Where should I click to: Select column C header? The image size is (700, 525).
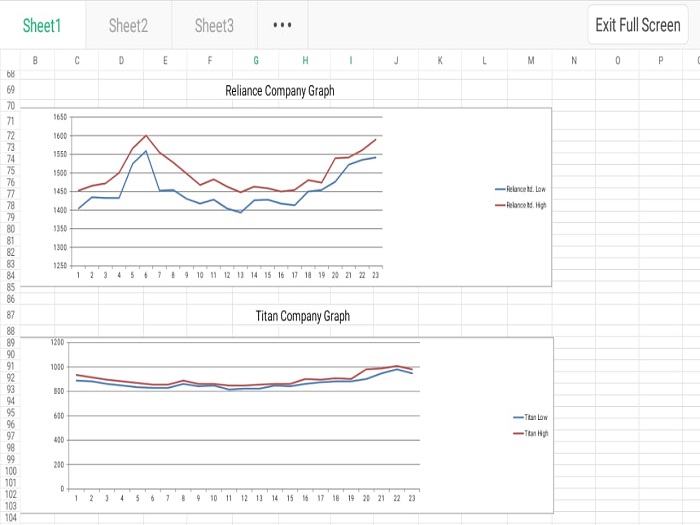pyautogui.click(x=77, y=60)
